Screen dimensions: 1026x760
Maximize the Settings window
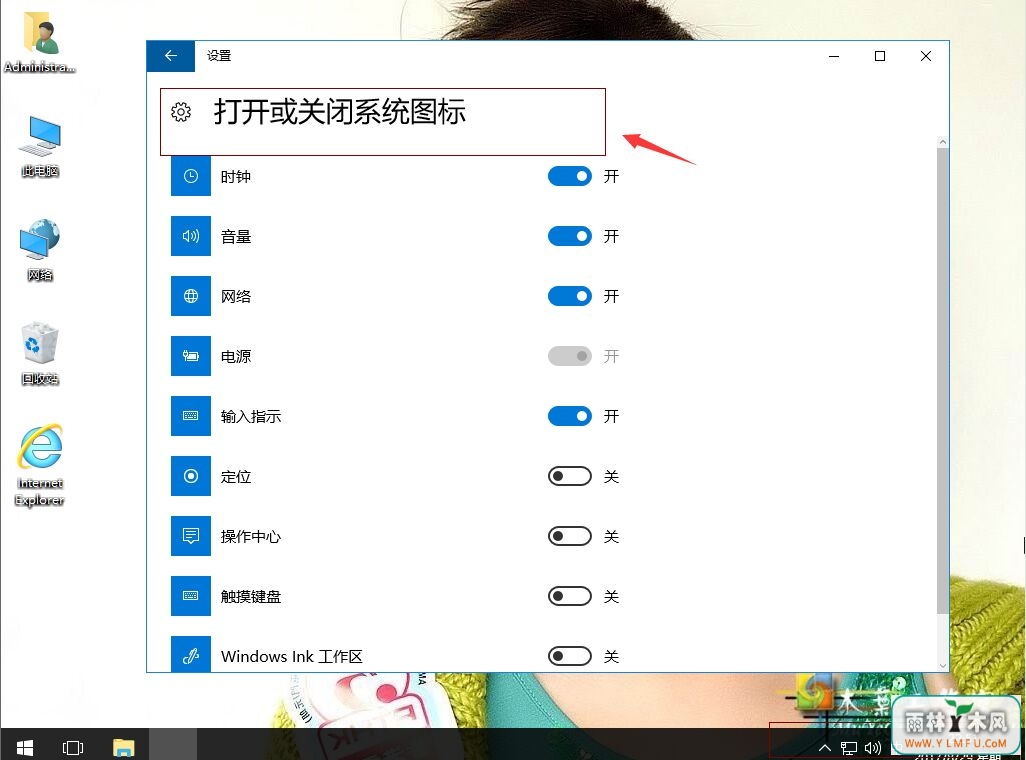pyautogui.click(x=880, y=56)
